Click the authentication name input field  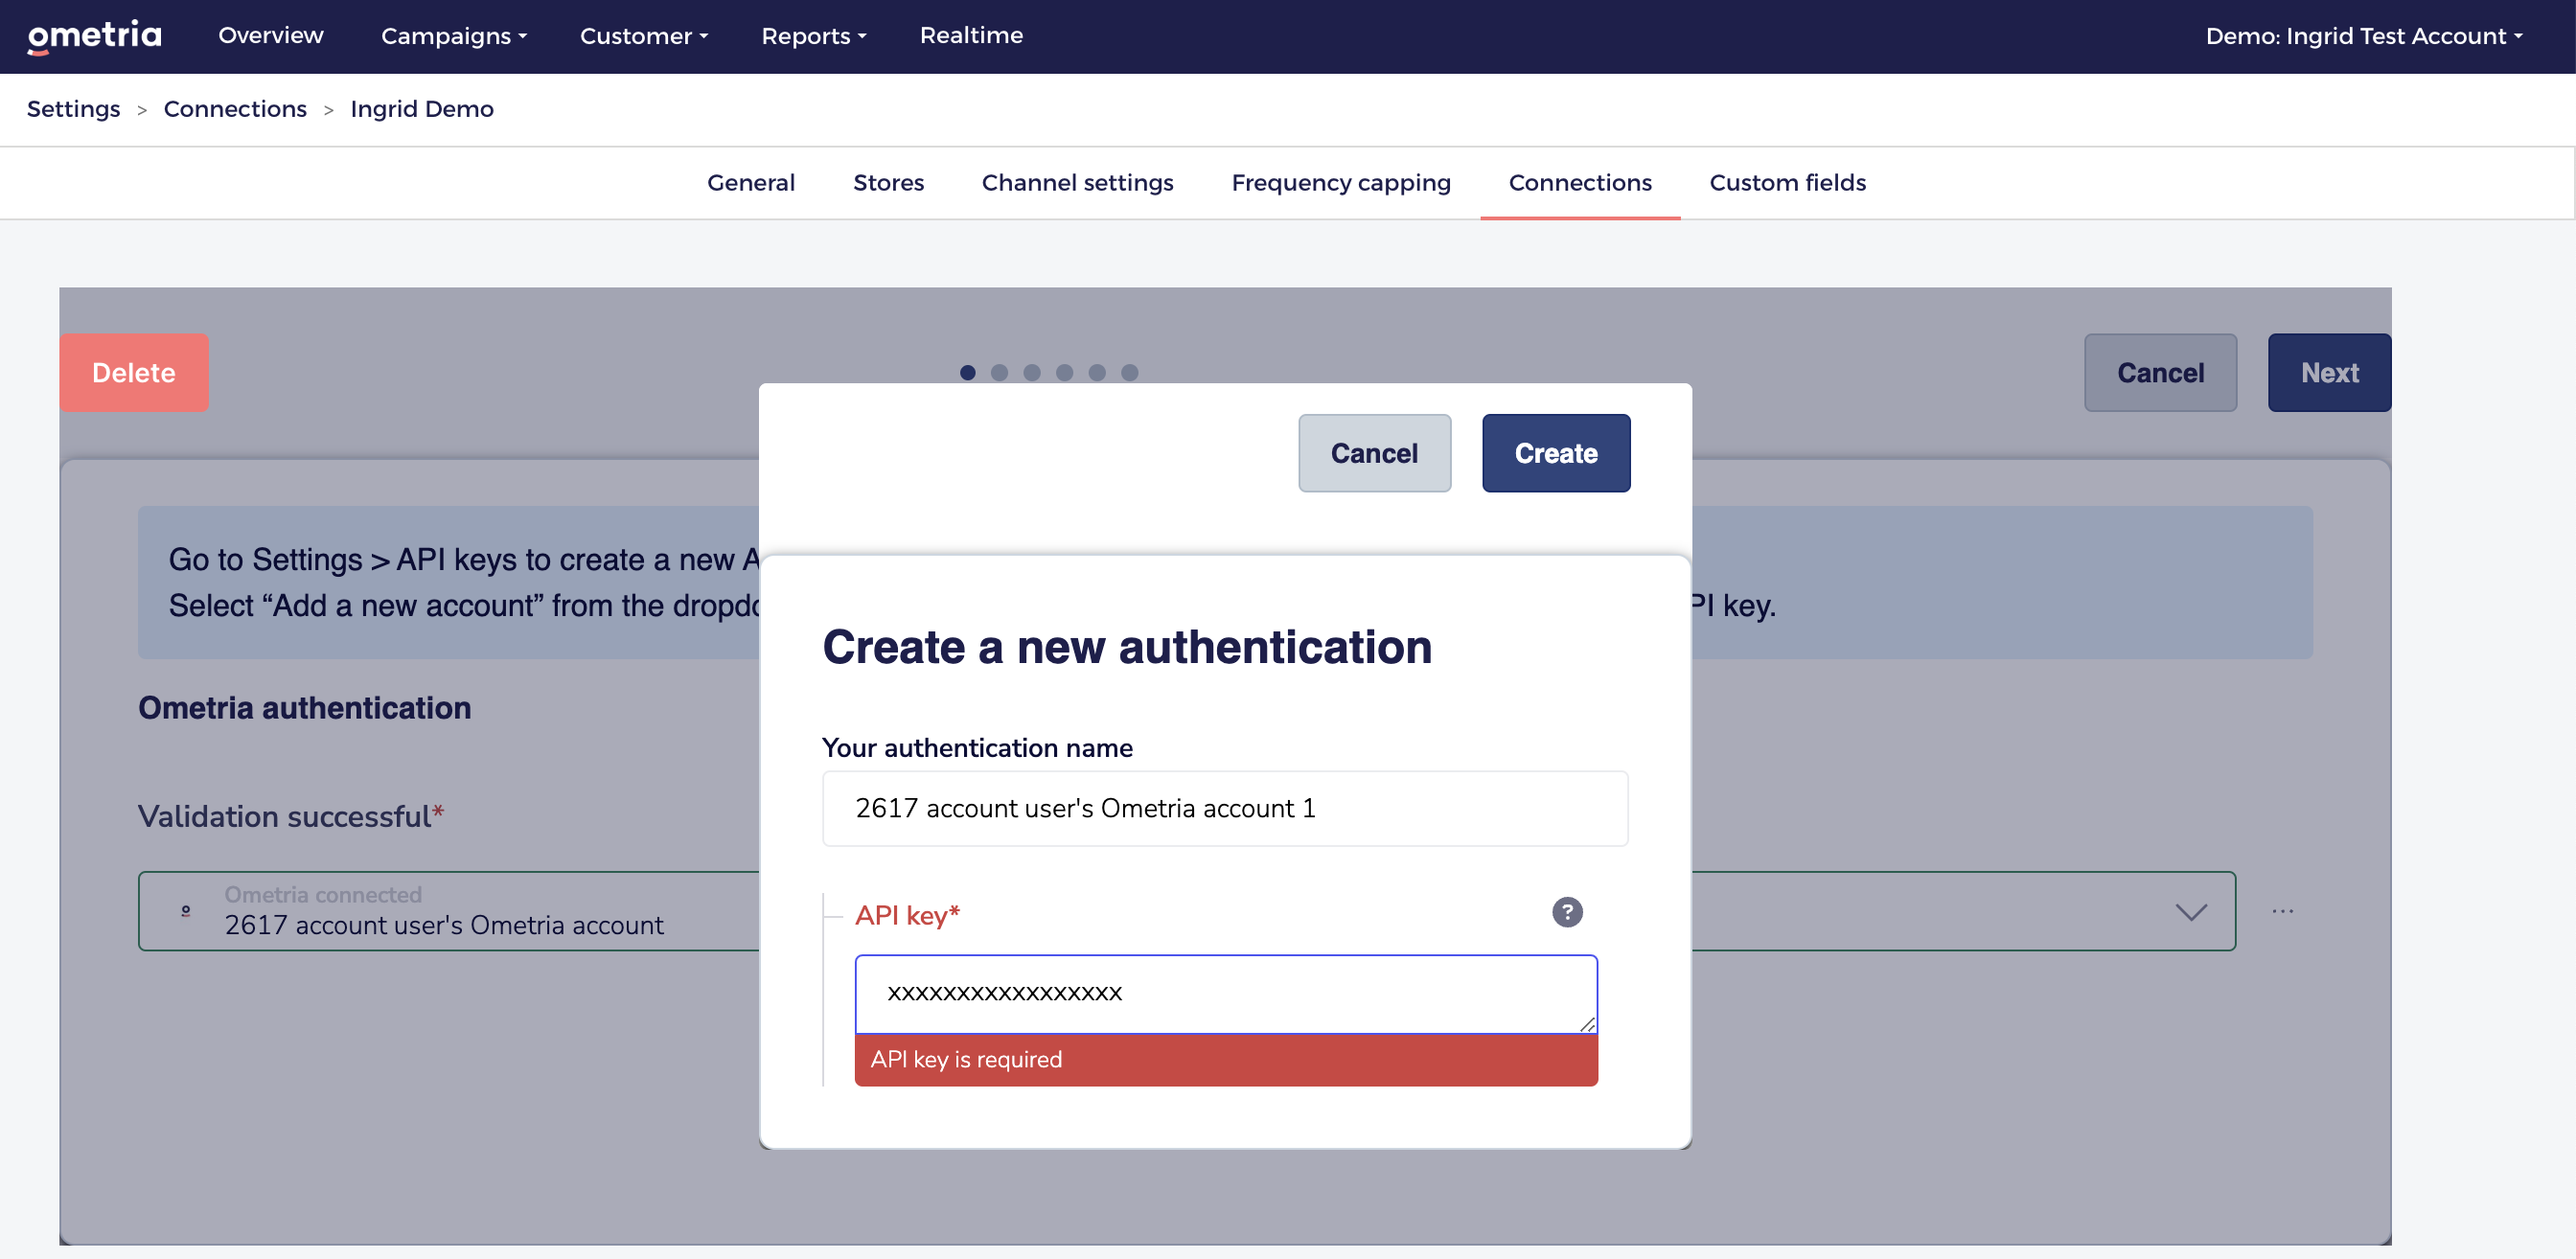coord(1225,808)
